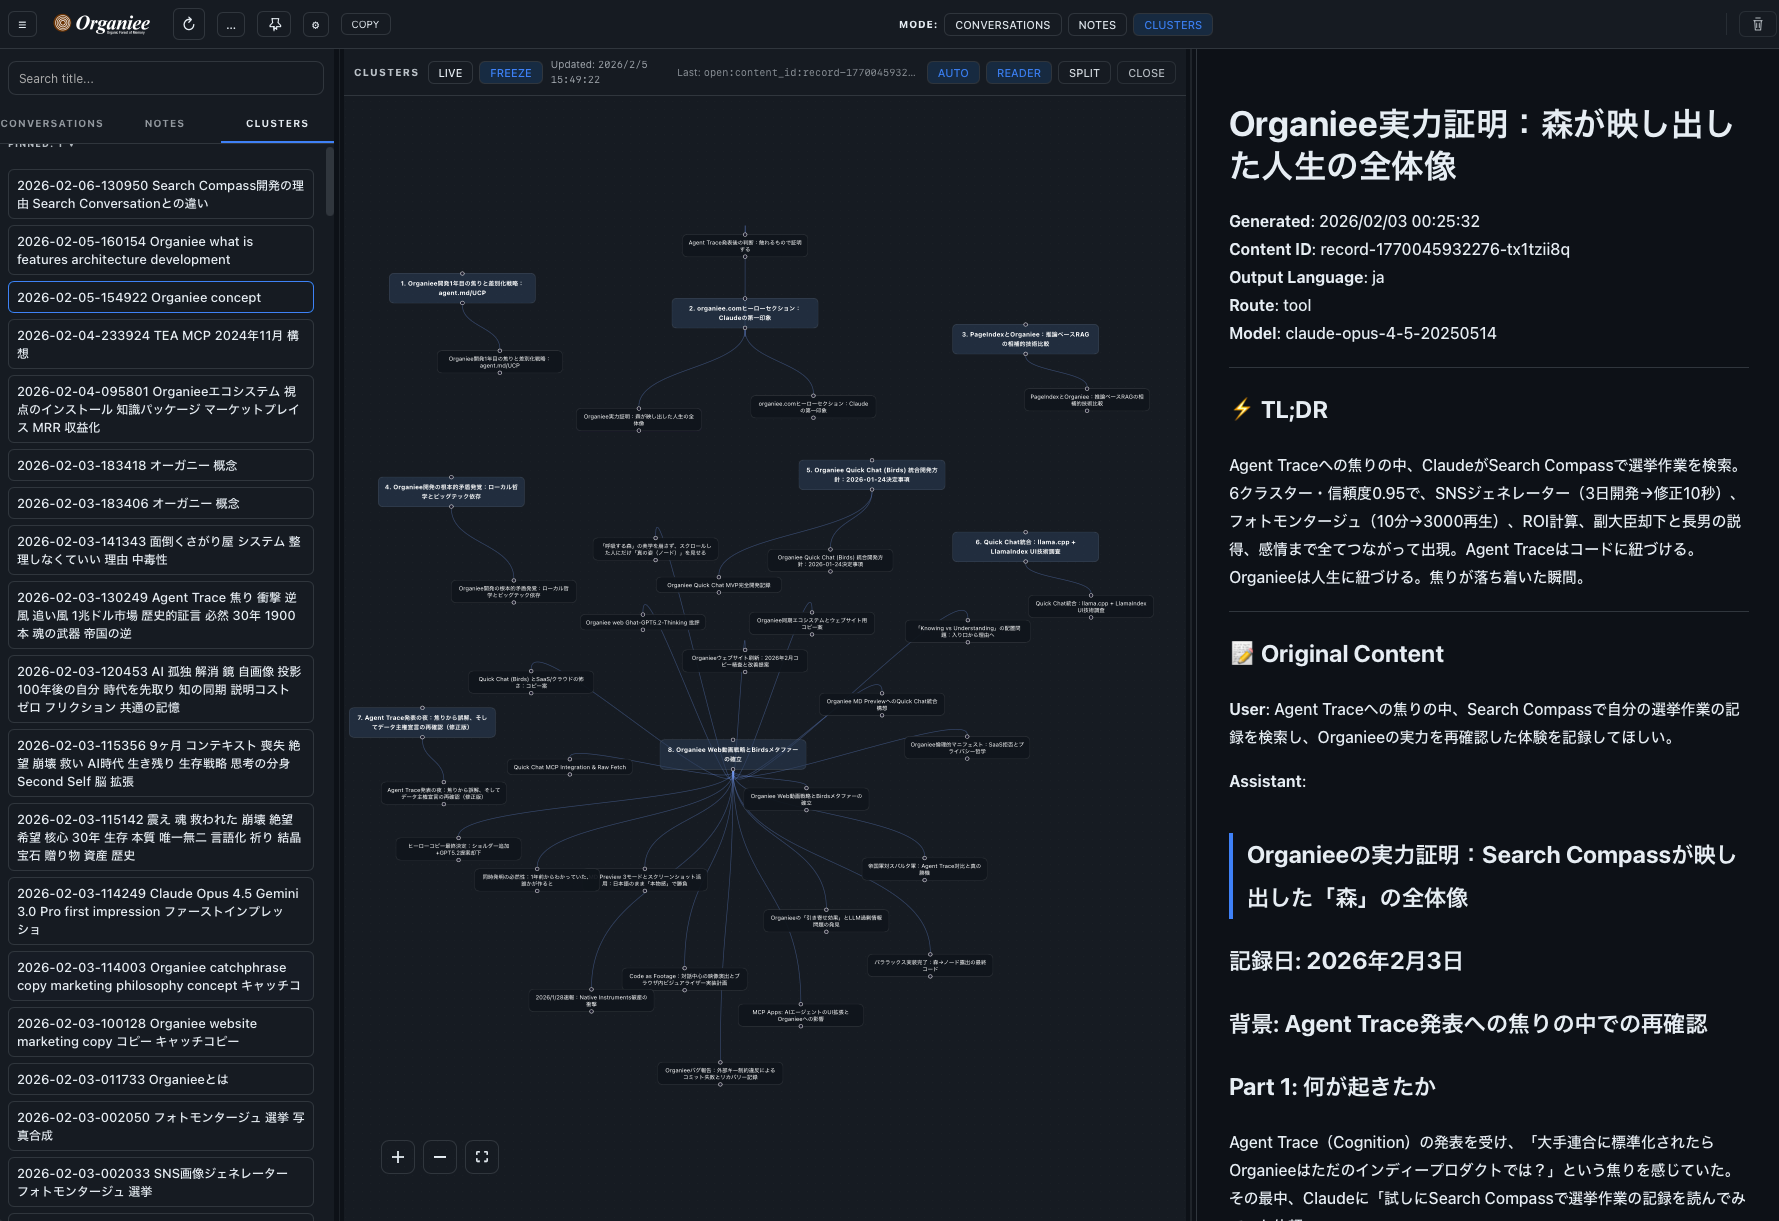Zoom out the graph with minus button
The image size is (1779, 1221).
440,1157
